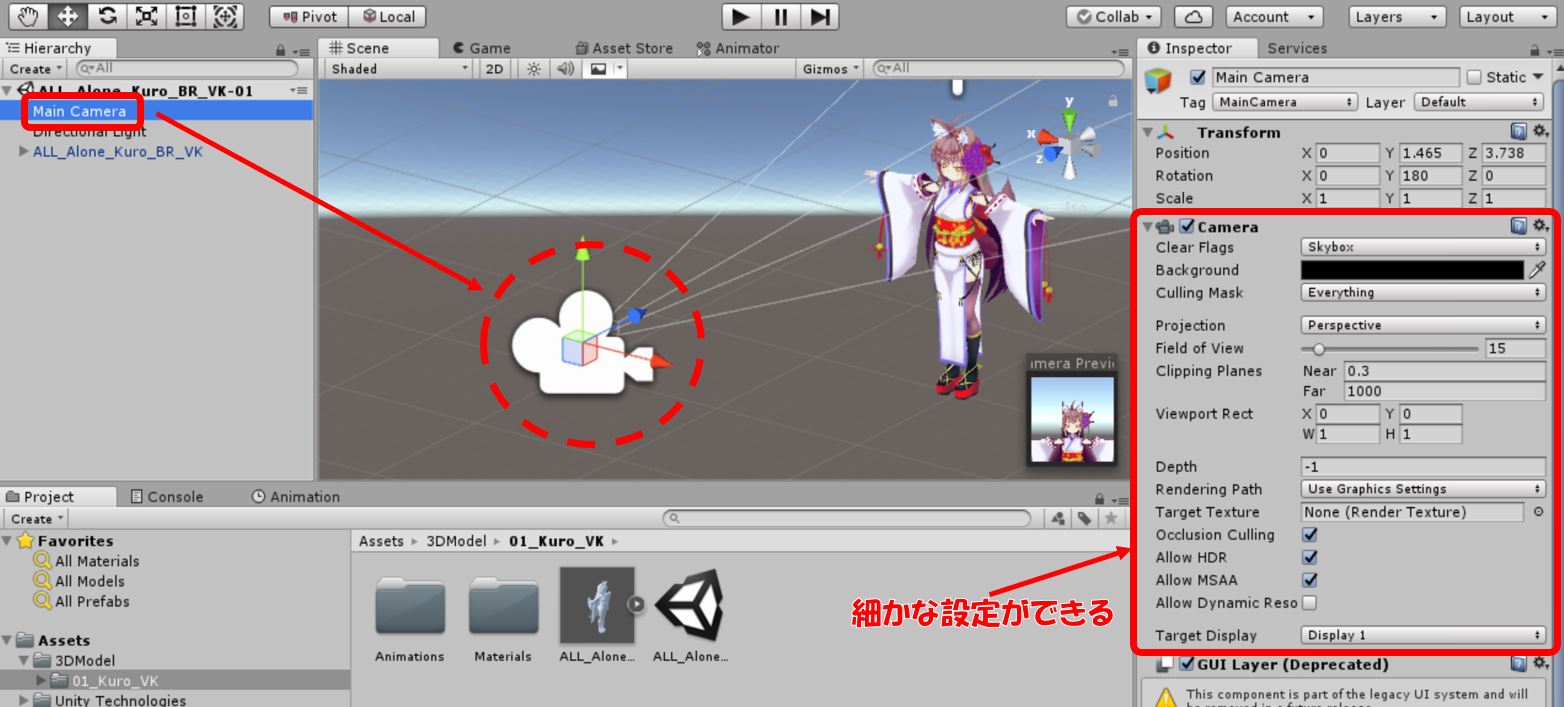This screenshot has height=707, width=1564.
Task: Uncheck the Allow HDR checkbox
Action: pos(1310,558)
